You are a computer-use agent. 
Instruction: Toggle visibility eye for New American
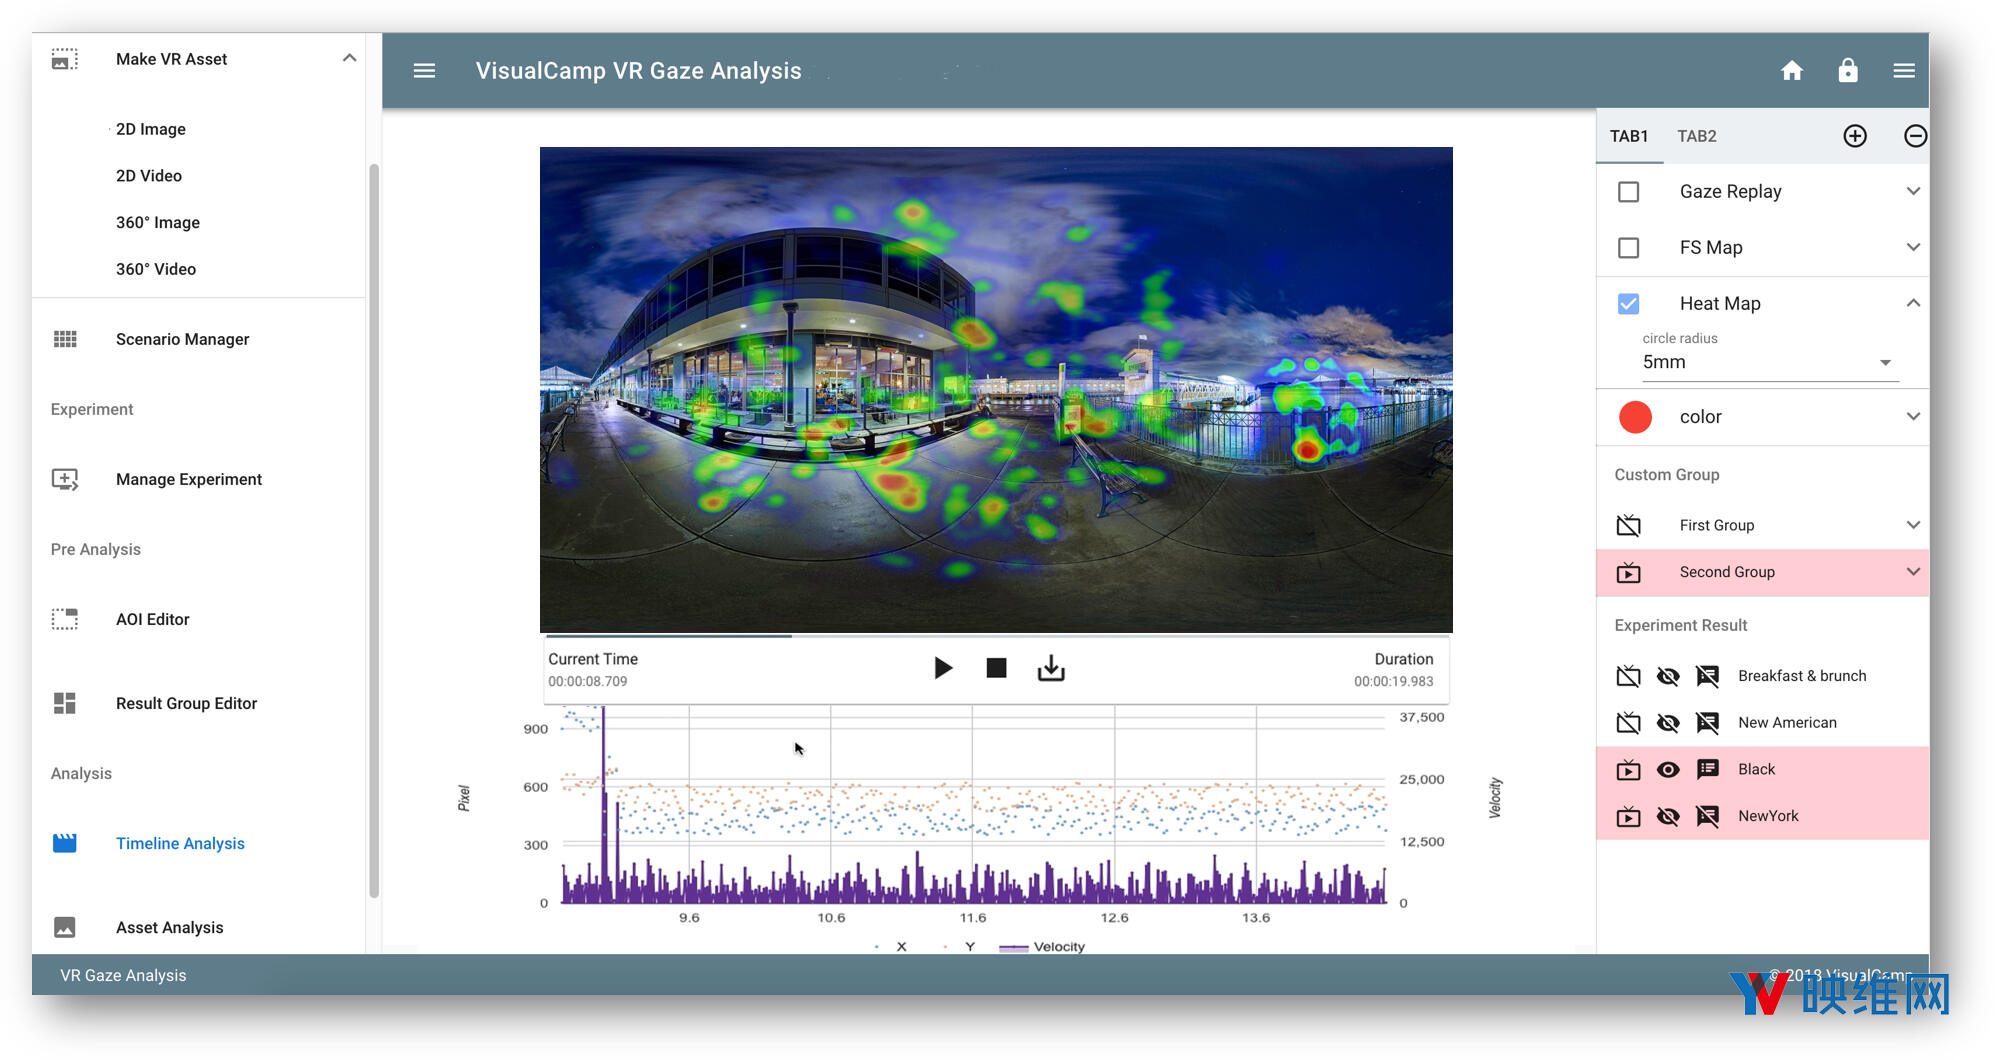[1667, 723]
